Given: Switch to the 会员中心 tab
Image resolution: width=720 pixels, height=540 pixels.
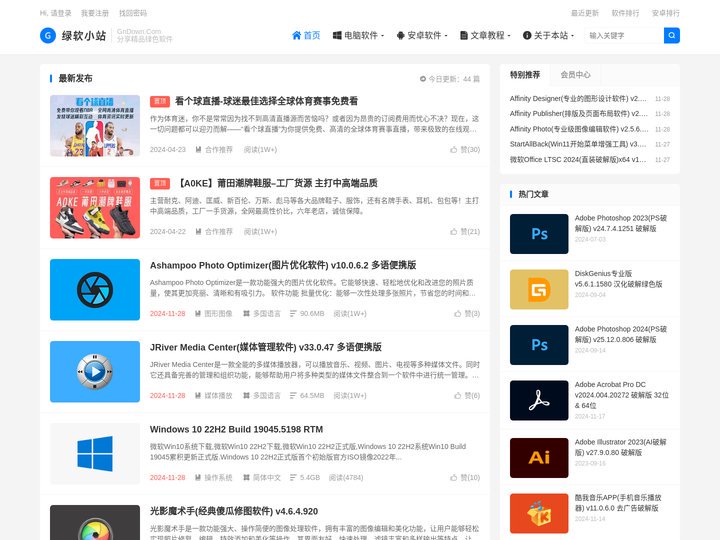Looking at the screenshot, I should coord(575,75).
